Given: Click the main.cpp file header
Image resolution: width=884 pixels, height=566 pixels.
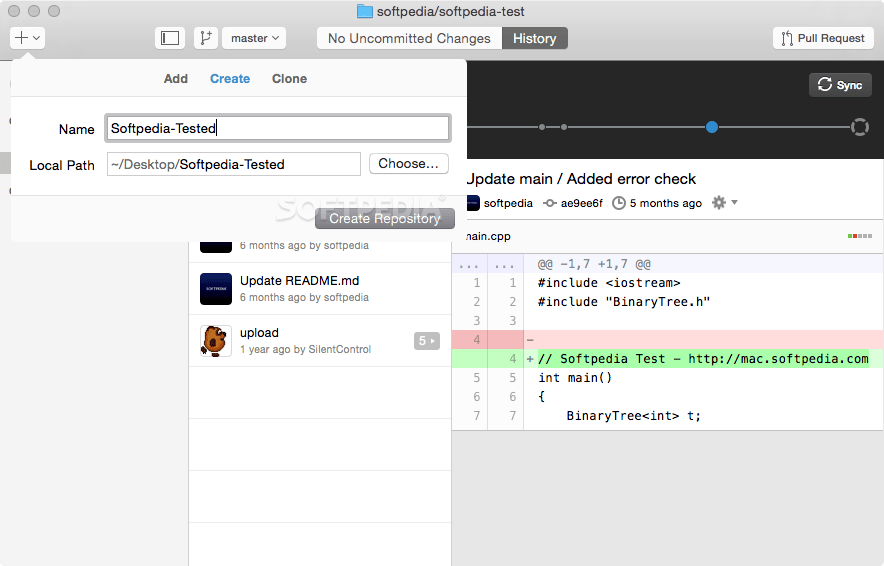Looking at the screenshot, I should 668,236.
